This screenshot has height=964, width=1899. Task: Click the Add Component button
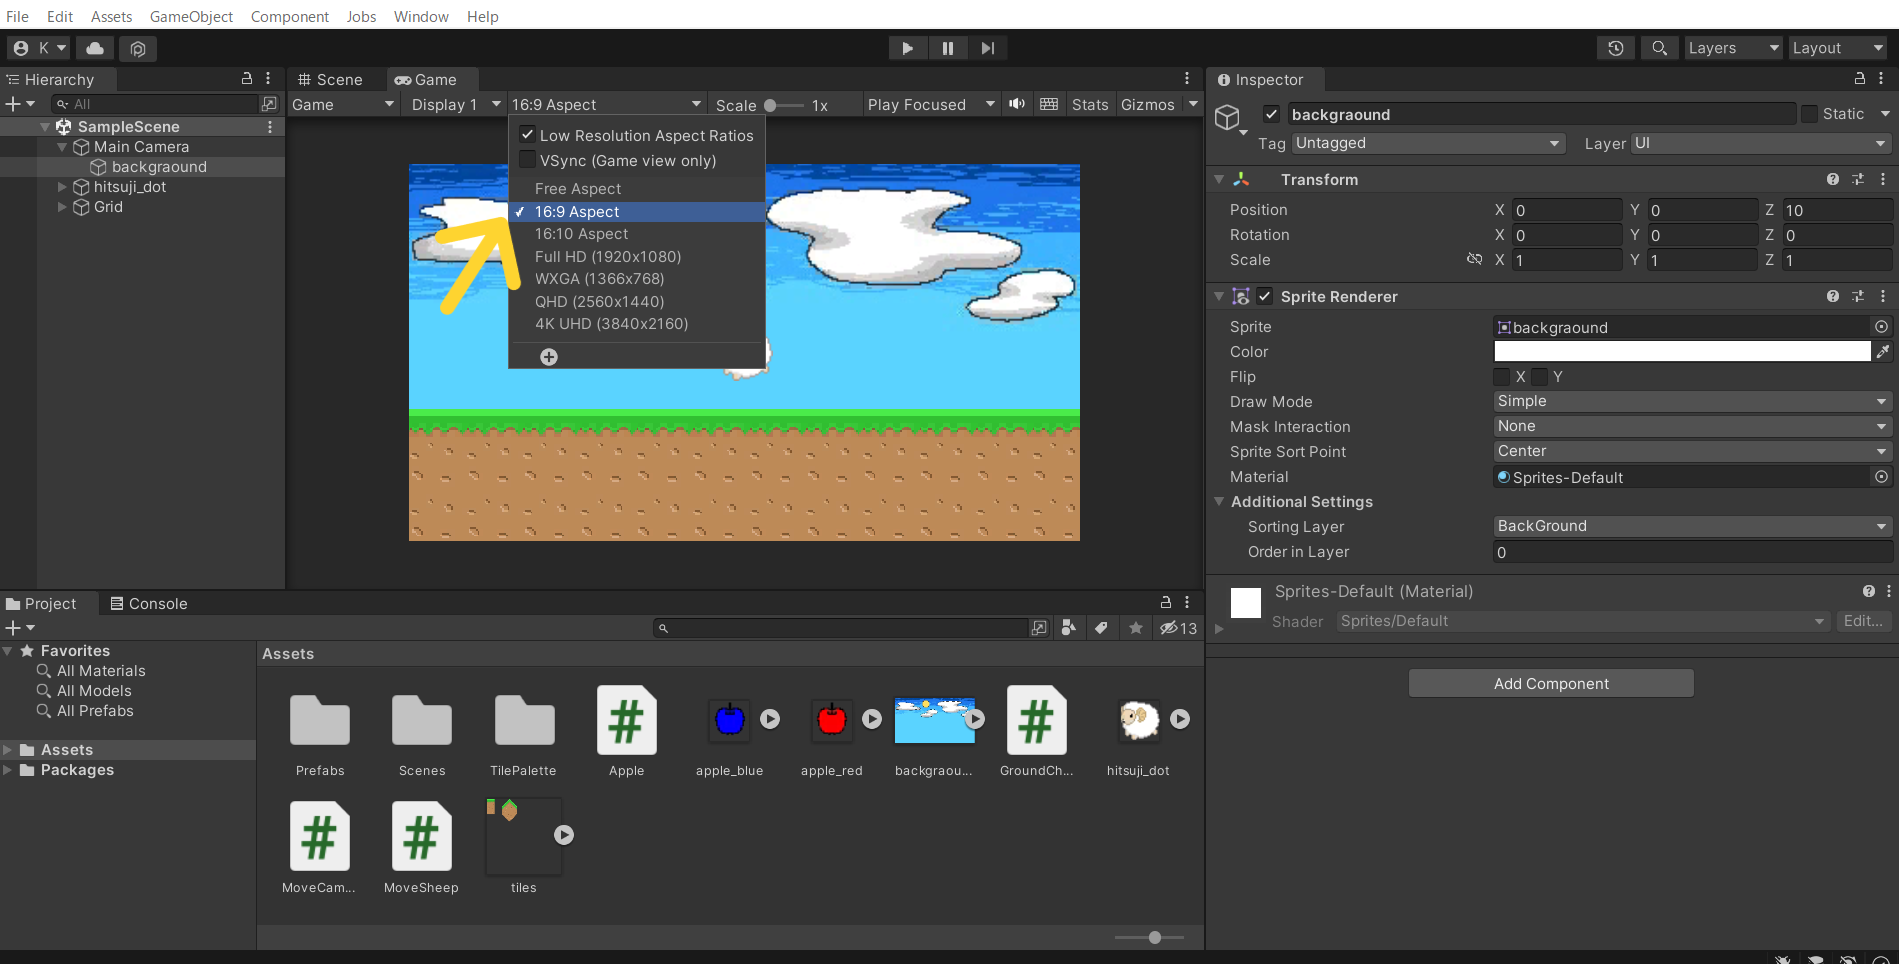(1550, 684)
